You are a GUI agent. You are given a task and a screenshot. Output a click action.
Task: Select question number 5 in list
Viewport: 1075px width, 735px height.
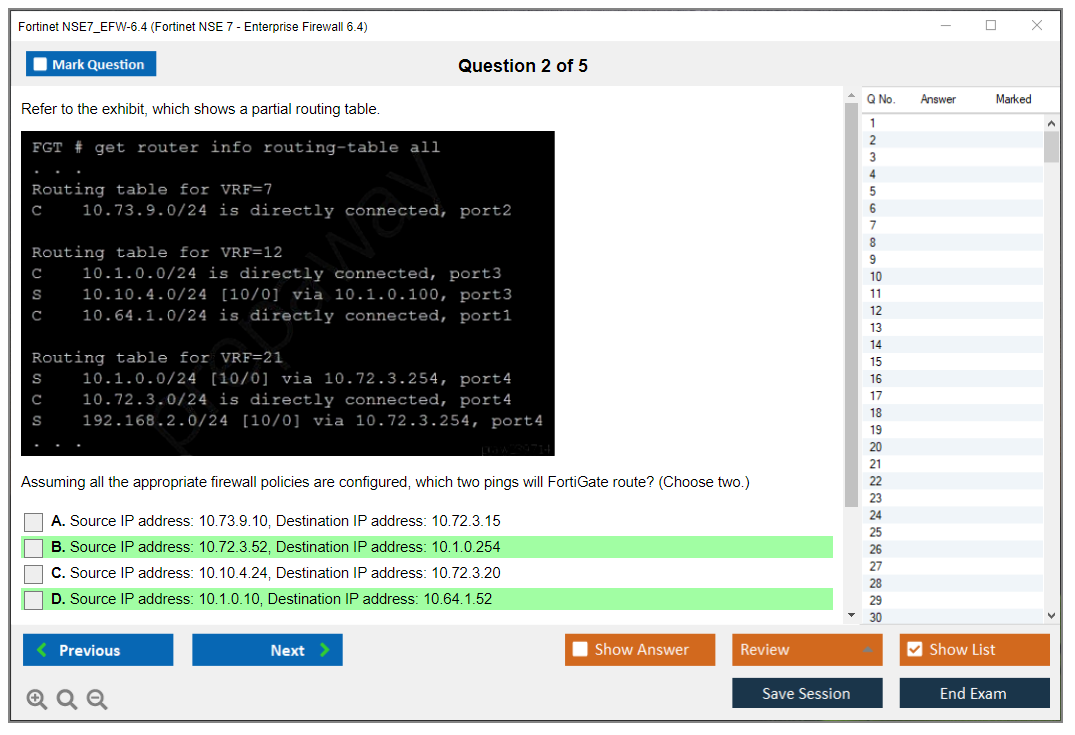point(873,191)
